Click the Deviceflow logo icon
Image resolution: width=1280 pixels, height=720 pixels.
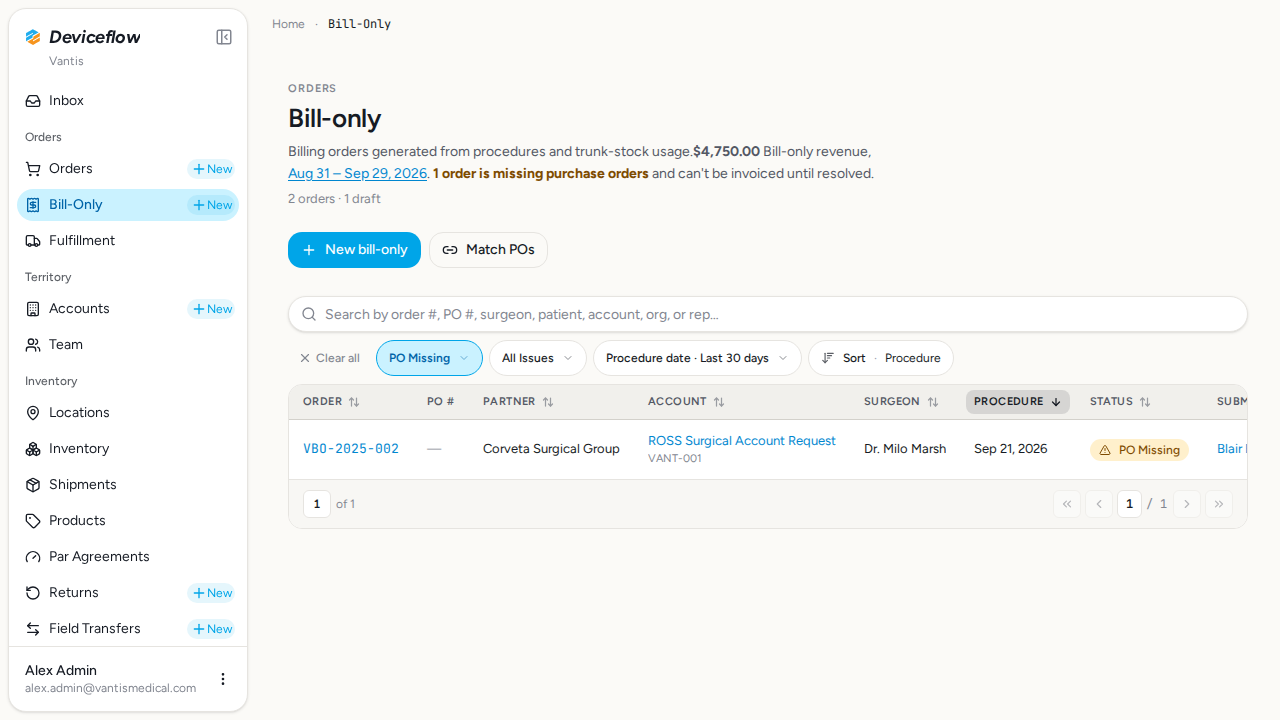tap(33, 37)
